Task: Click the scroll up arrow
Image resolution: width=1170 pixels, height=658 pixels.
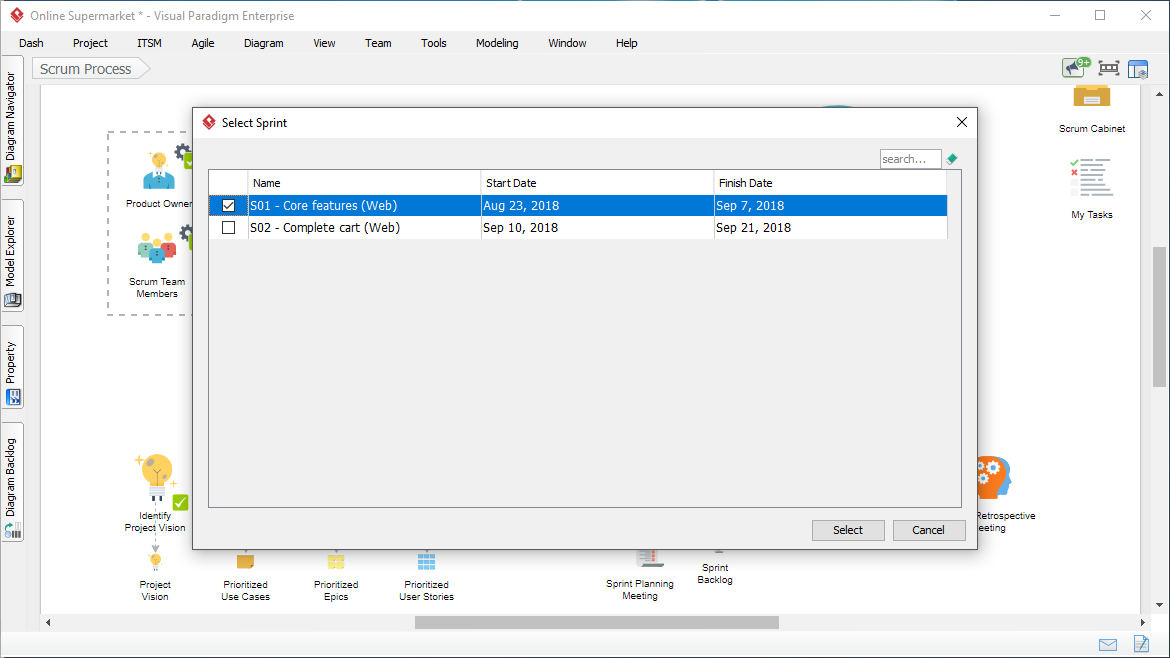Action: coord(1159,94)
